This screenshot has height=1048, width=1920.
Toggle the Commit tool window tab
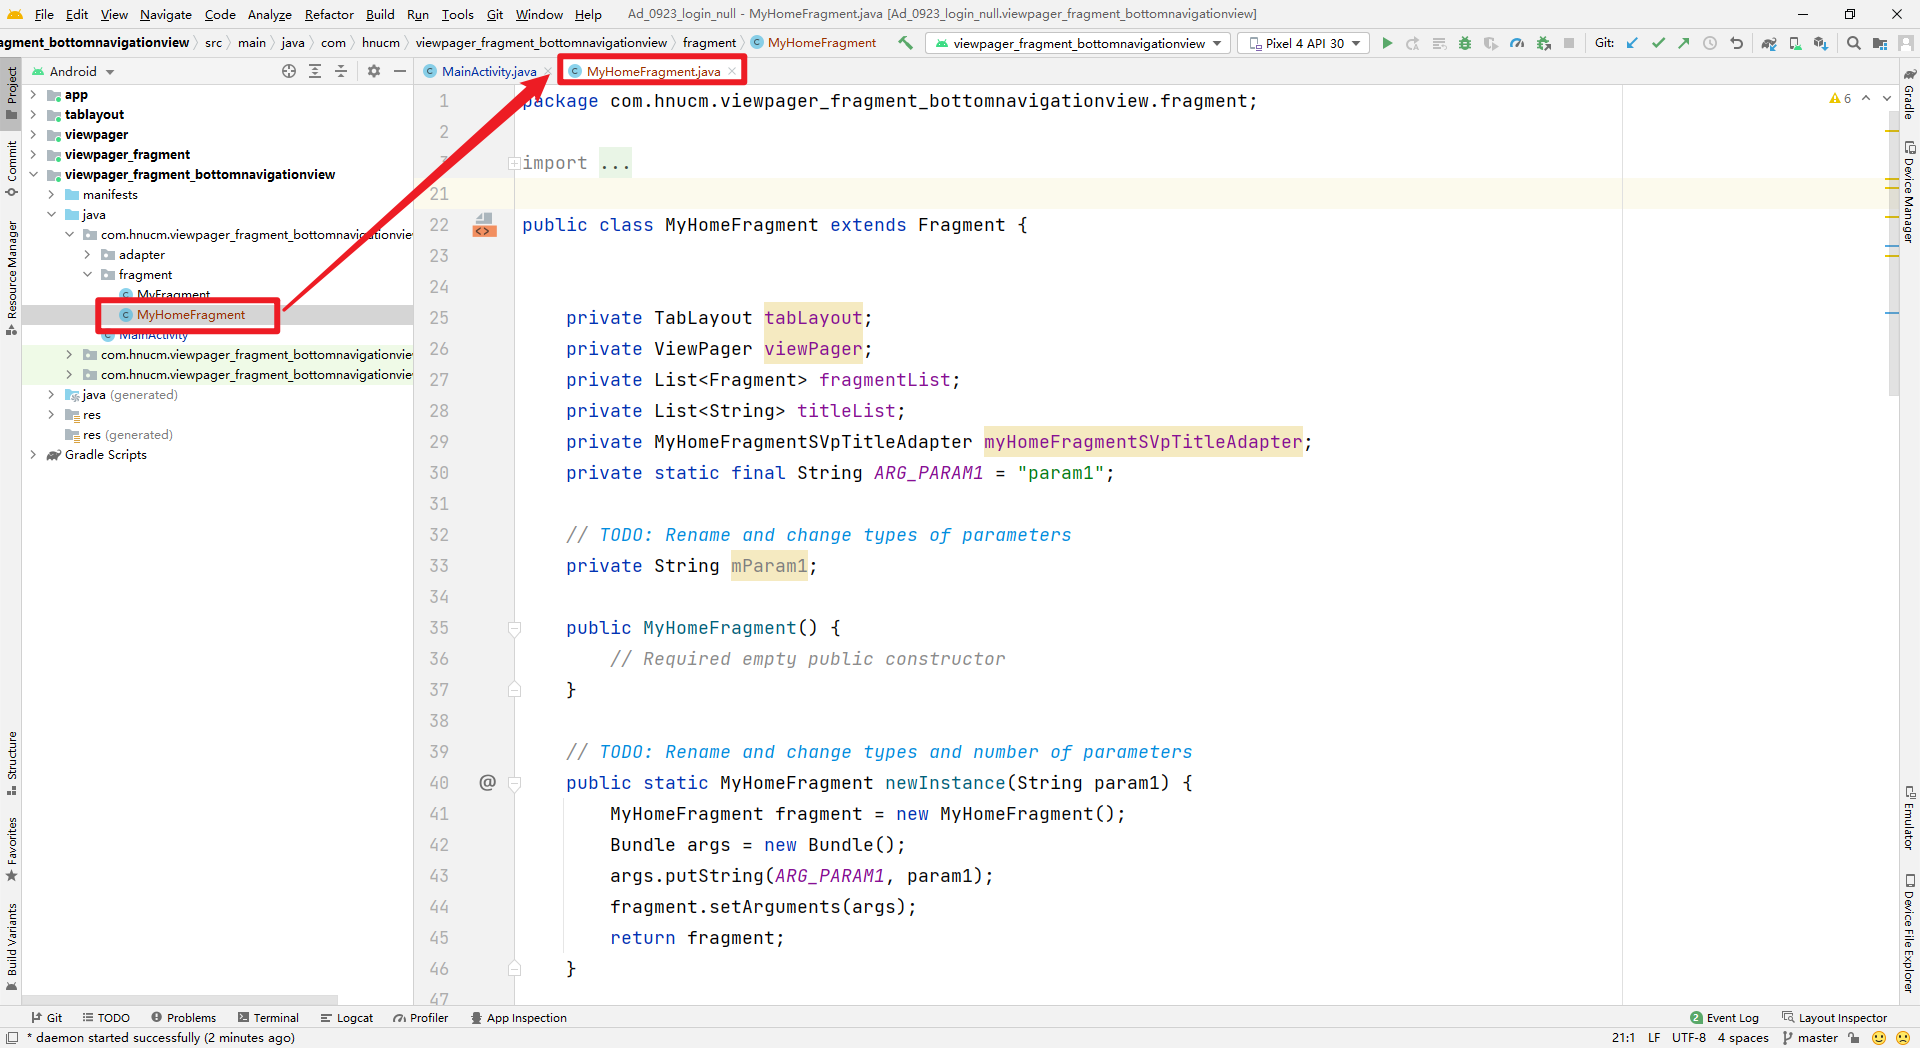coord(11,167)
